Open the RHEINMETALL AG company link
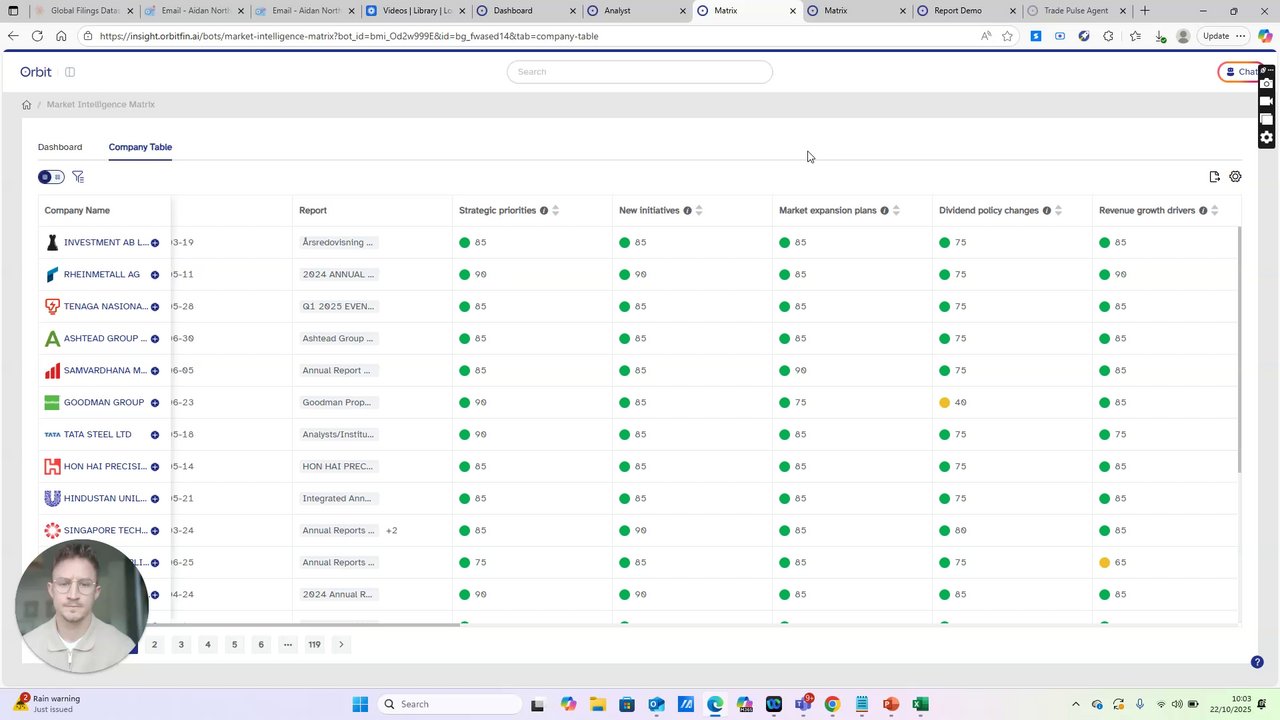1280x720 pixels. (x=102, y=275)
